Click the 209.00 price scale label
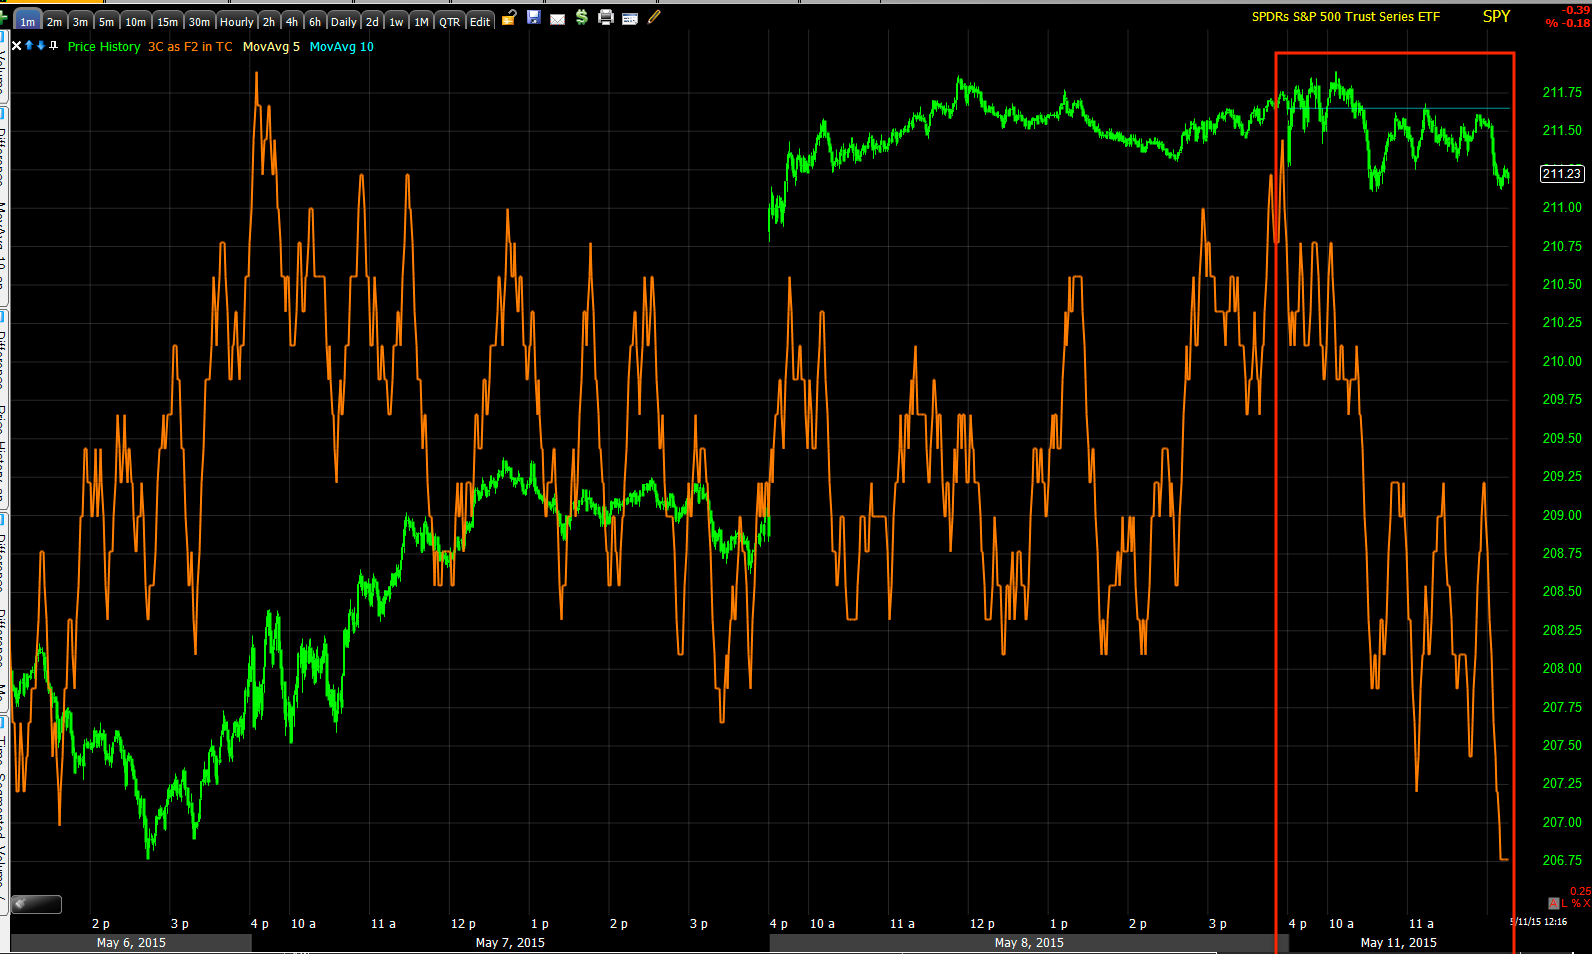 point(1562,516)
